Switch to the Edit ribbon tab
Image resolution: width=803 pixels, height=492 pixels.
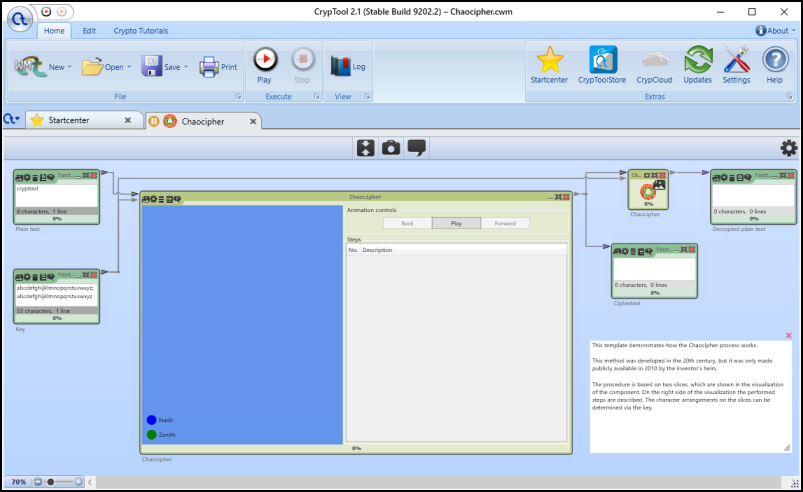pos(89,31)
